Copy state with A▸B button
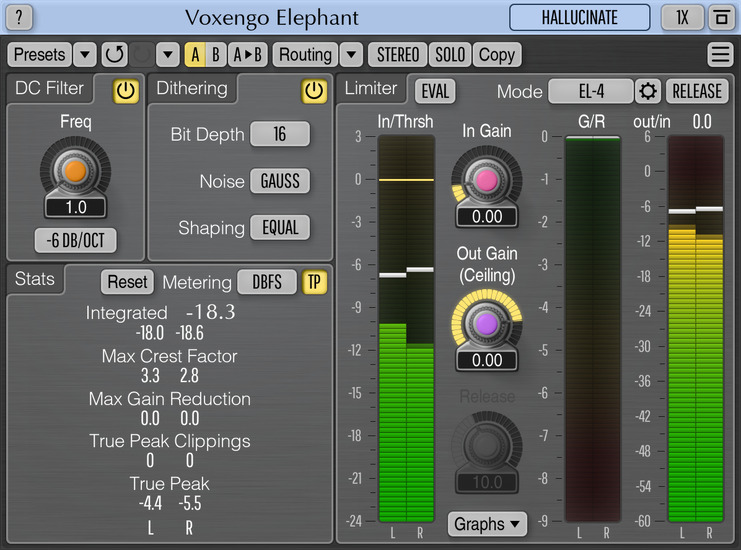The width and height of the screenshot is (741, 550). point(248,55)
